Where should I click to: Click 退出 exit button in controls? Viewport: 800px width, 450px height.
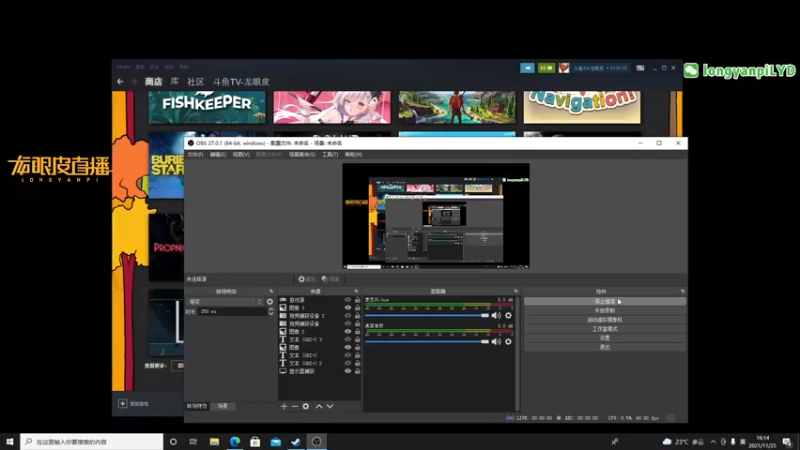tap(605, 347)
